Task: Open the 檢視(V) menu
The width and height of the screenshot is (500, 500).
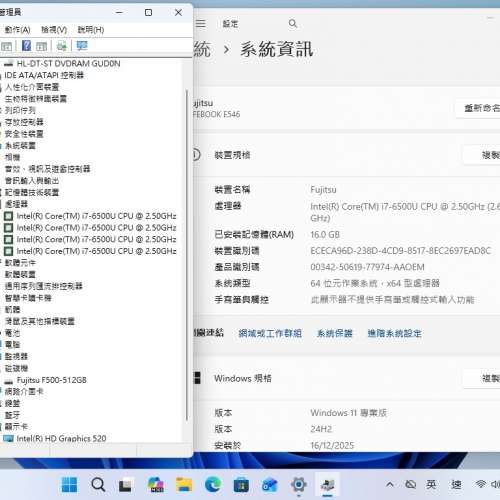Action: 54,30
